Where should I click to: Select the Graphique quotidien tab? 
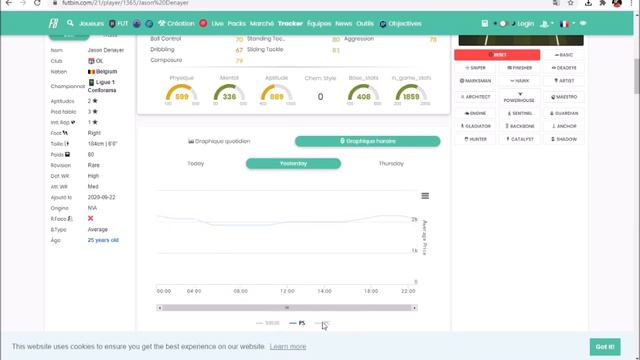(219, 141)
